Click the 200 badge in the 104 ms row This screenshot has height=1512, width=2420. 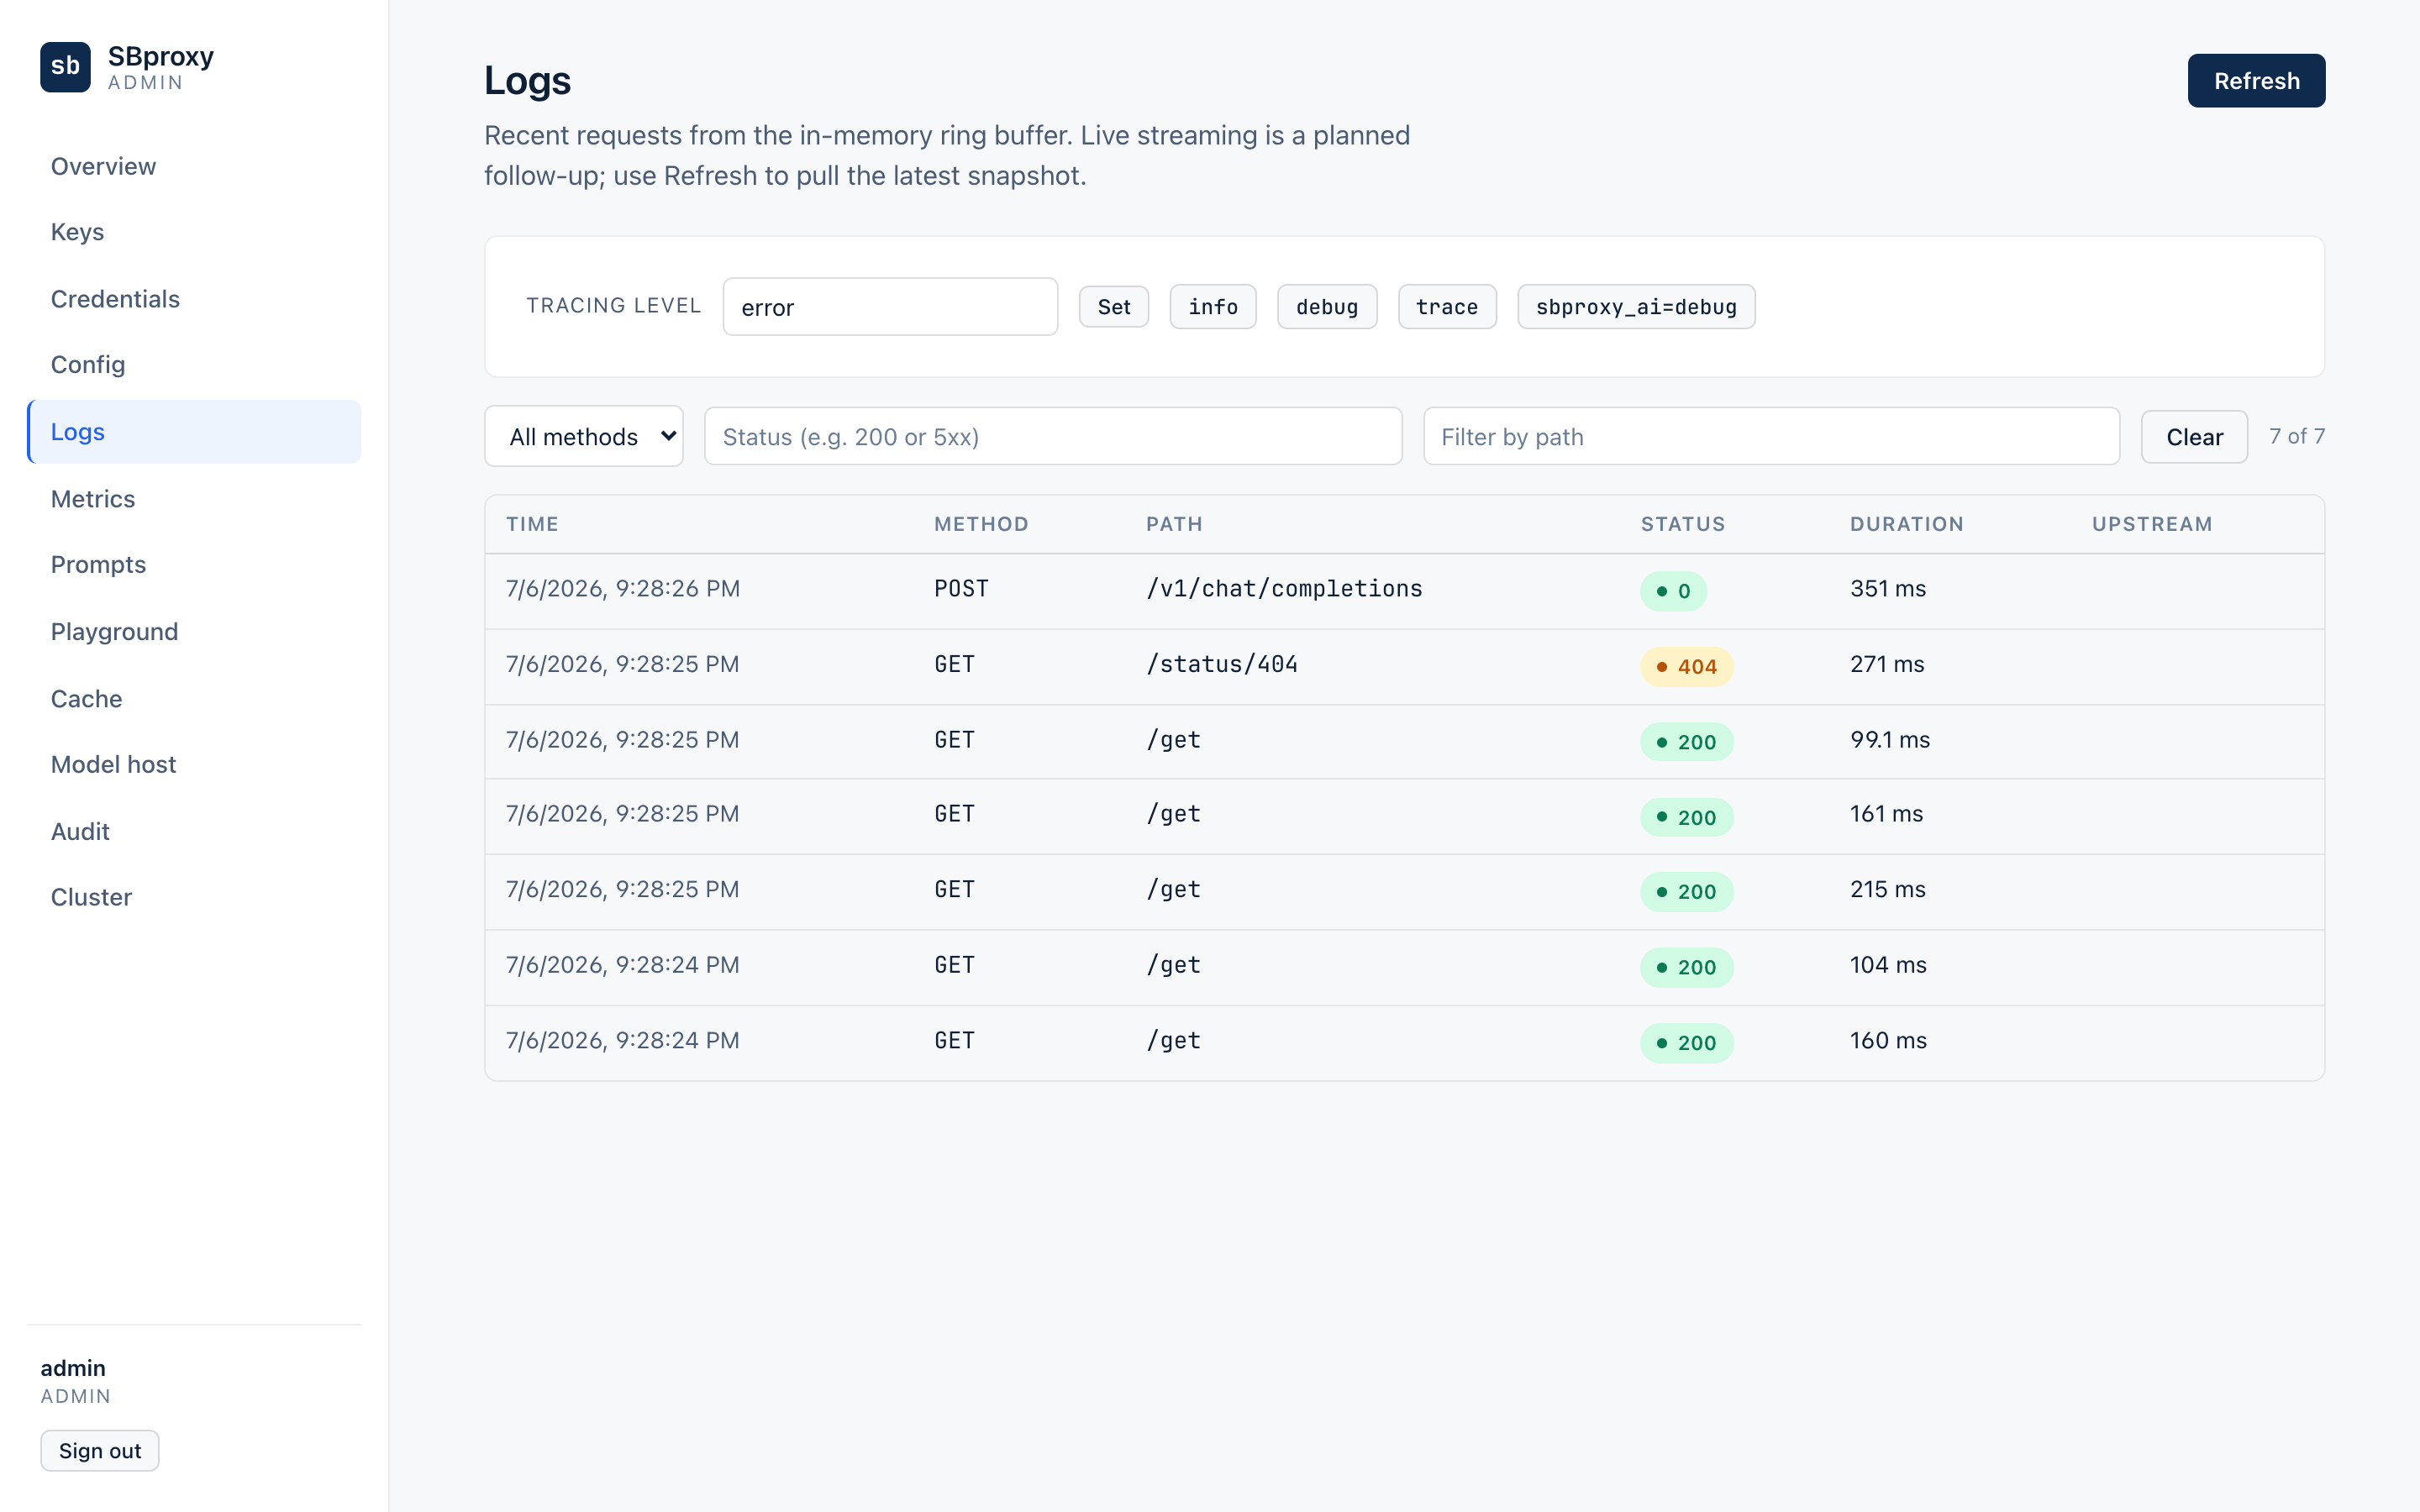click(1686, 967)
